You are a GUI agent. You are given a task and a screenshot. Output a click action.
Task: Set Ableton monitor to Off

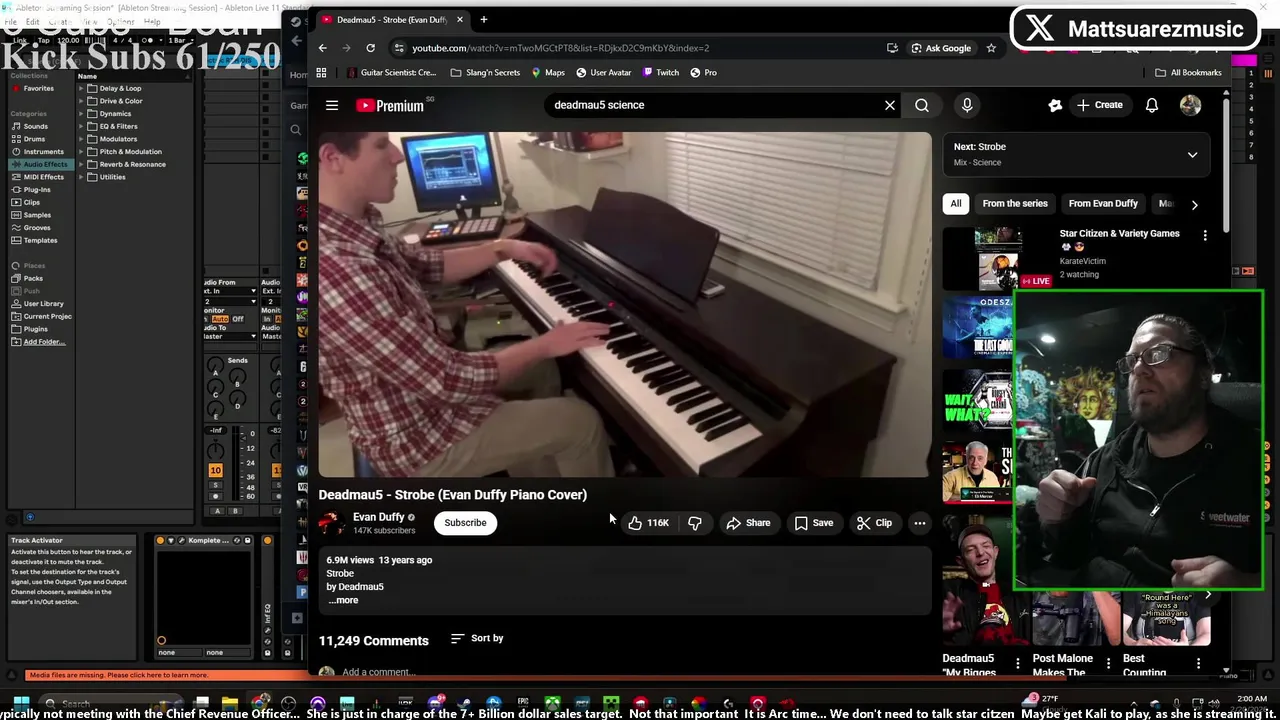coord(238,319)
